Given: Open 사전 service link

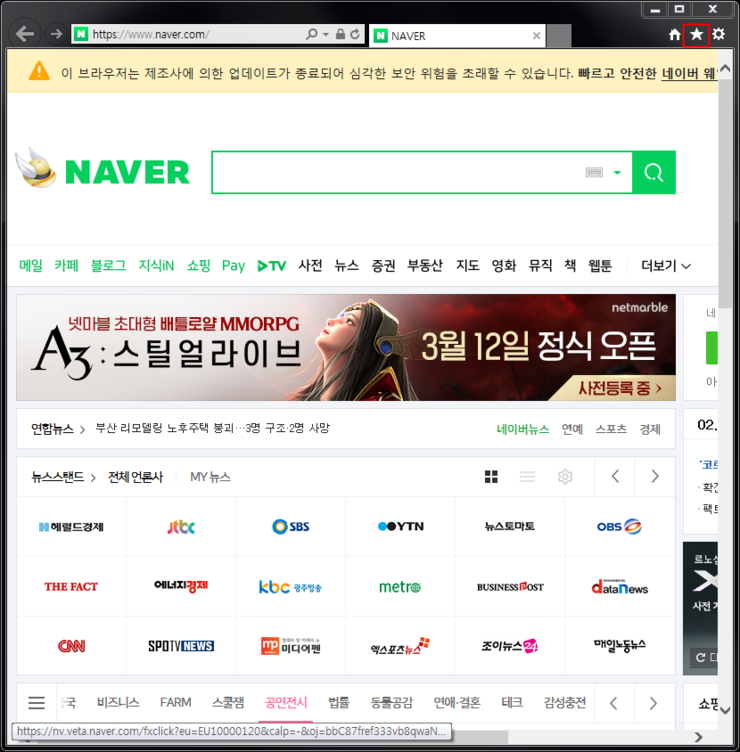Looking at the screenshot, I should [310, 265].
